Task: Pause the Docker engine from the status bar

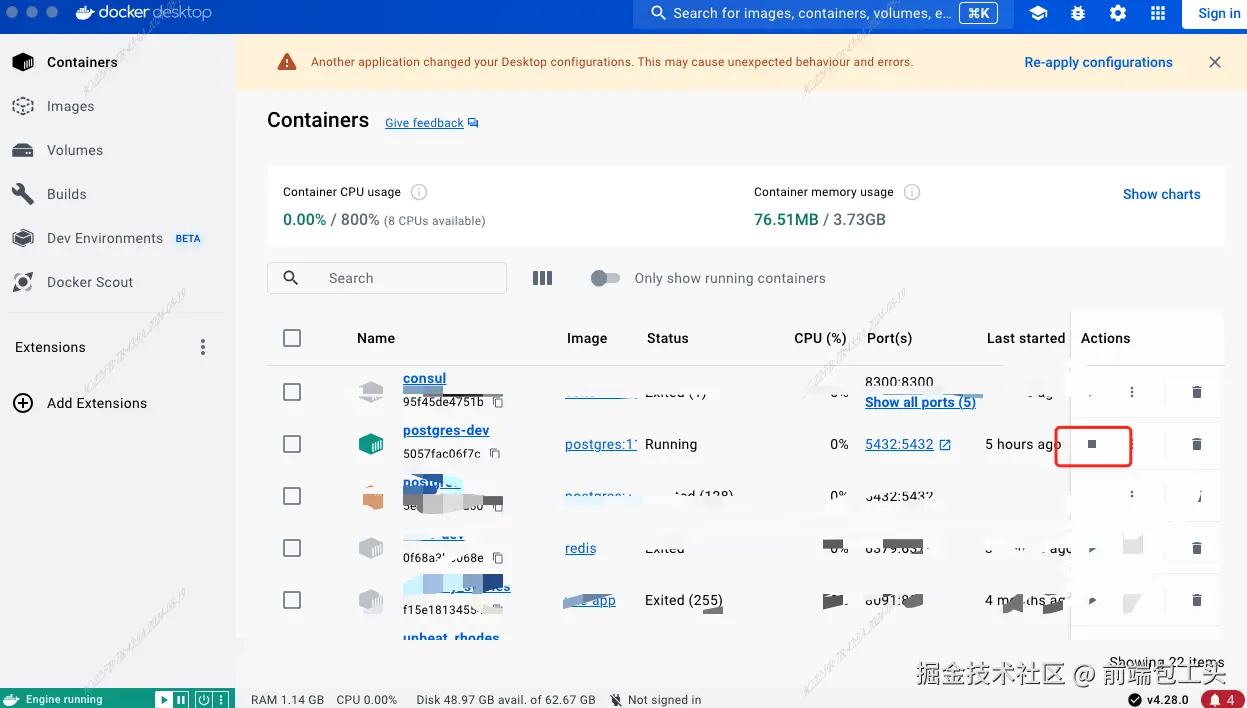Action: 181,699
